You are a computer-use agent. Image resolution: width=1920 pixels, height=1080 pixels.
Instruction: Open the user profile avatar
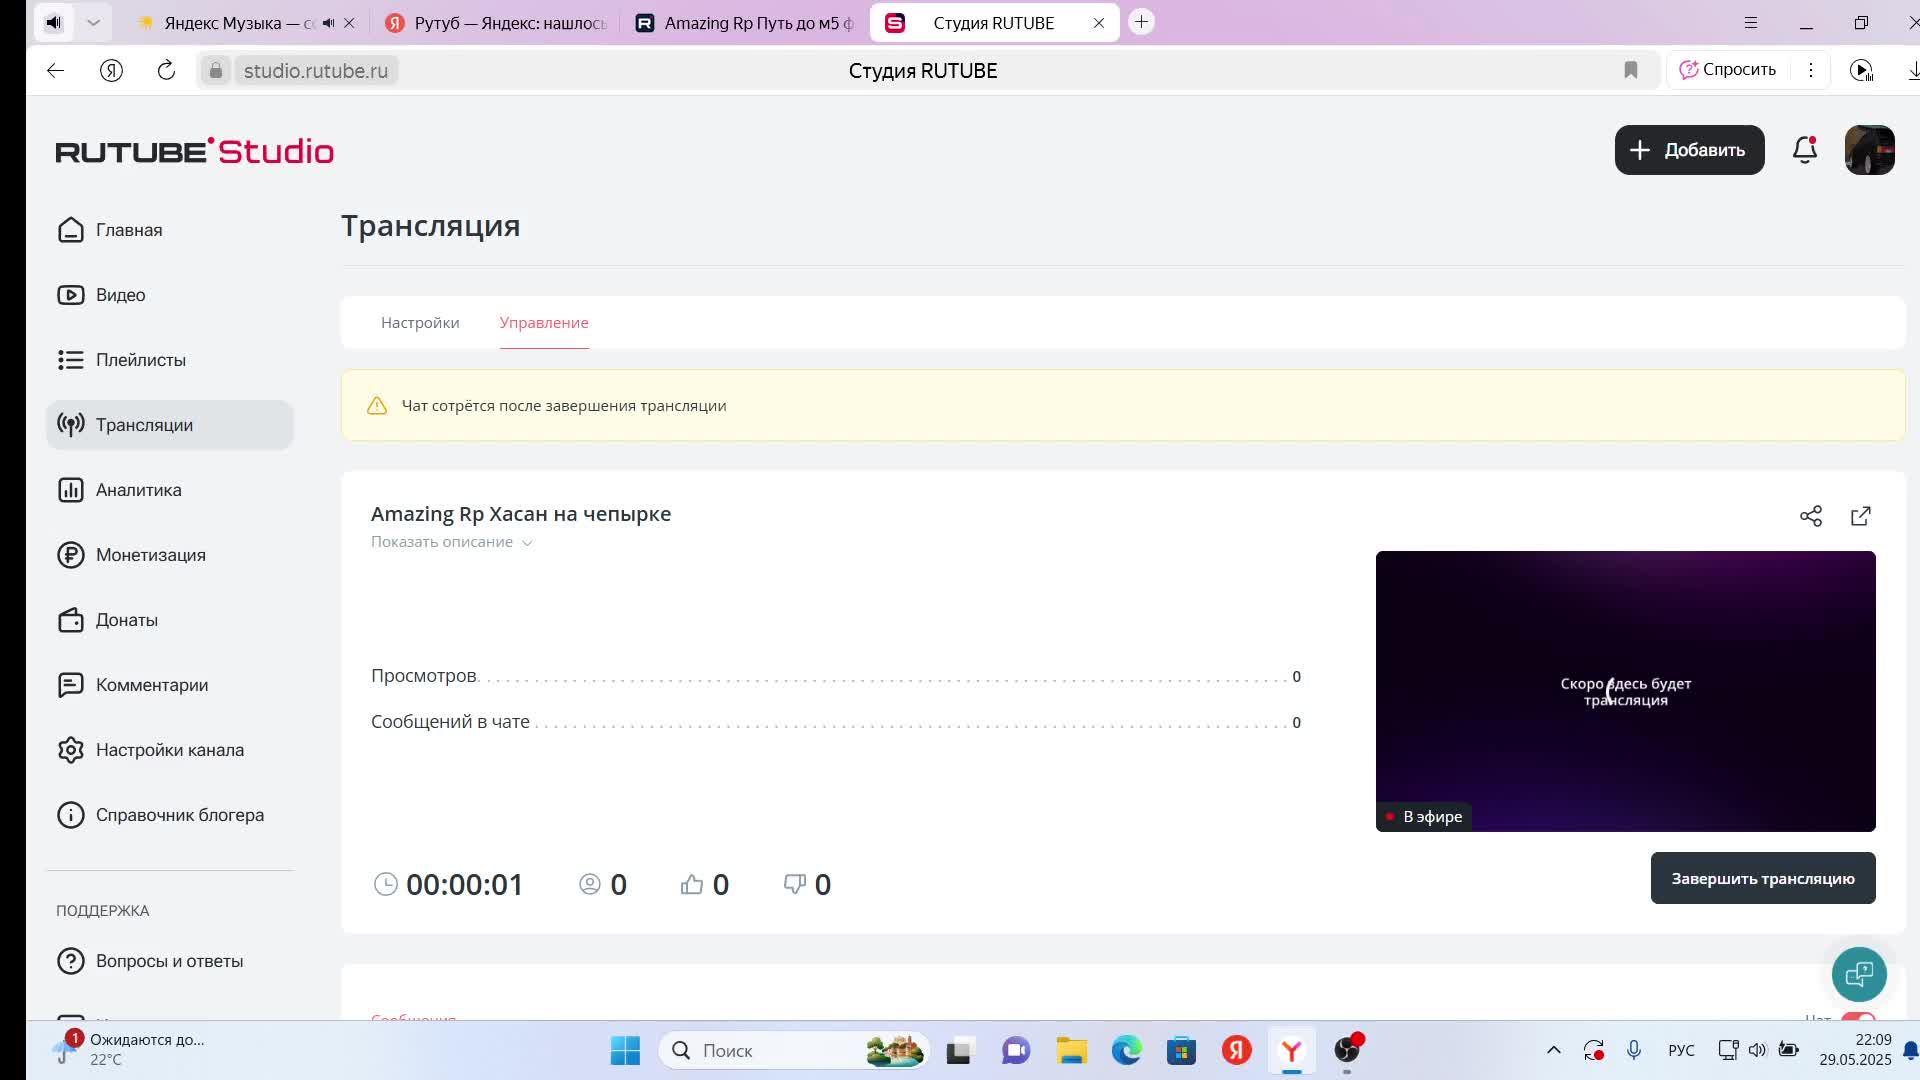(x=1870, y=150)
